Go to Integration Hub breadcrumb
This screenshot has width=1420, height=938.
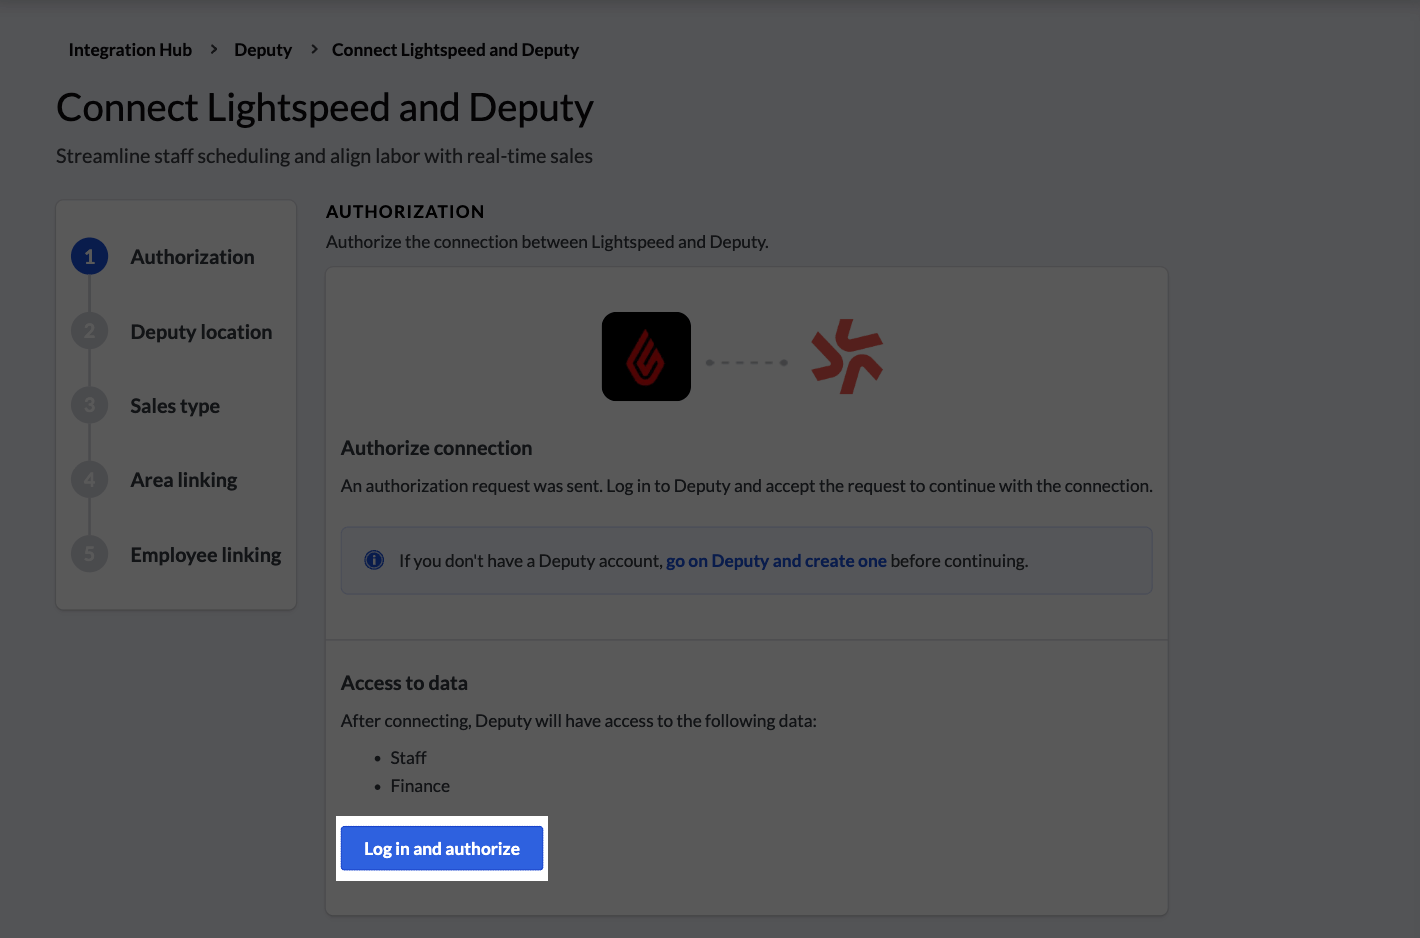[x=130, y=49]
